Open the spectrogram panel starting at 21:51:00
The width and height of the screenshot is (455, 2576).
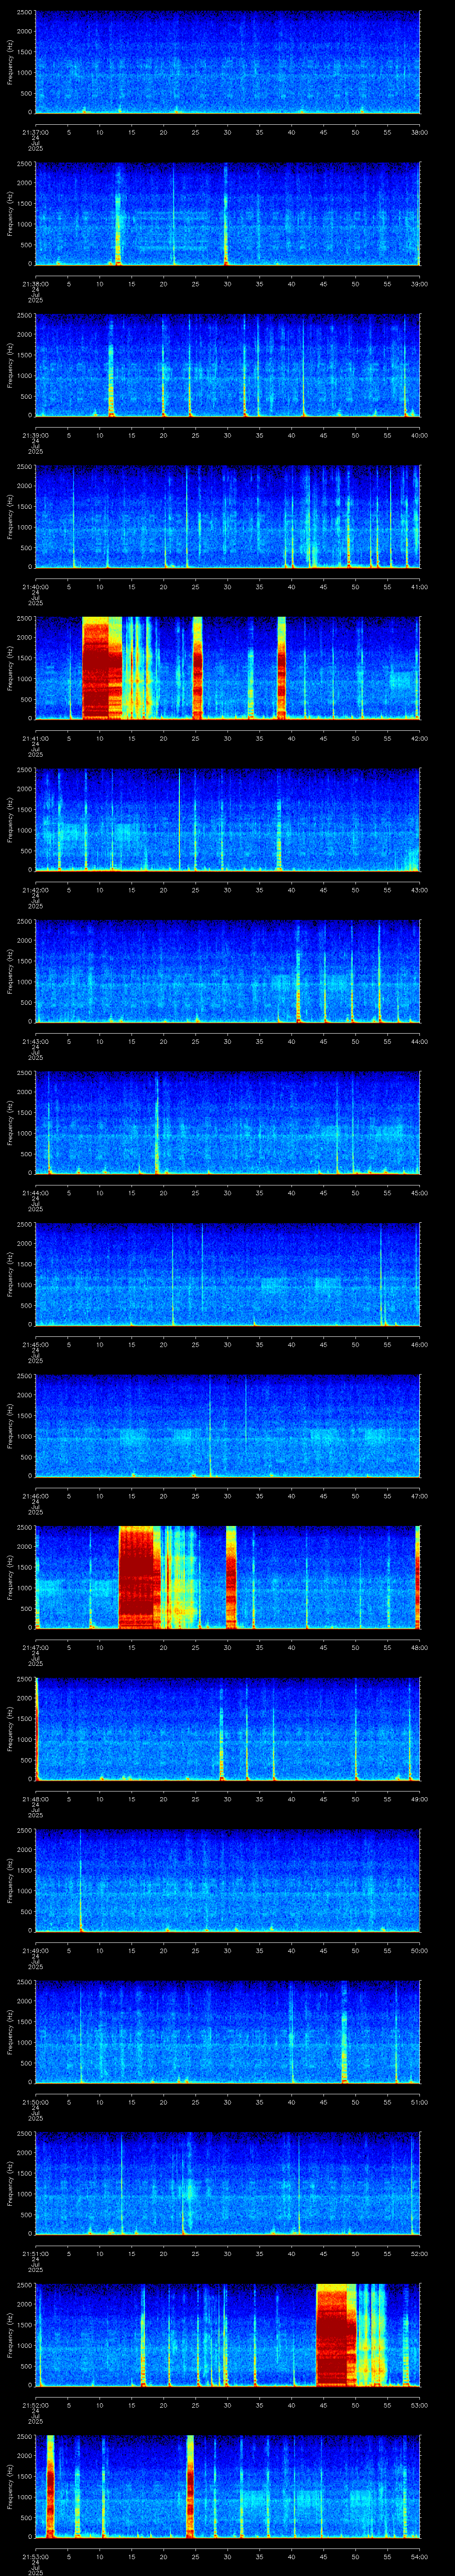(x=228, y=2183)
